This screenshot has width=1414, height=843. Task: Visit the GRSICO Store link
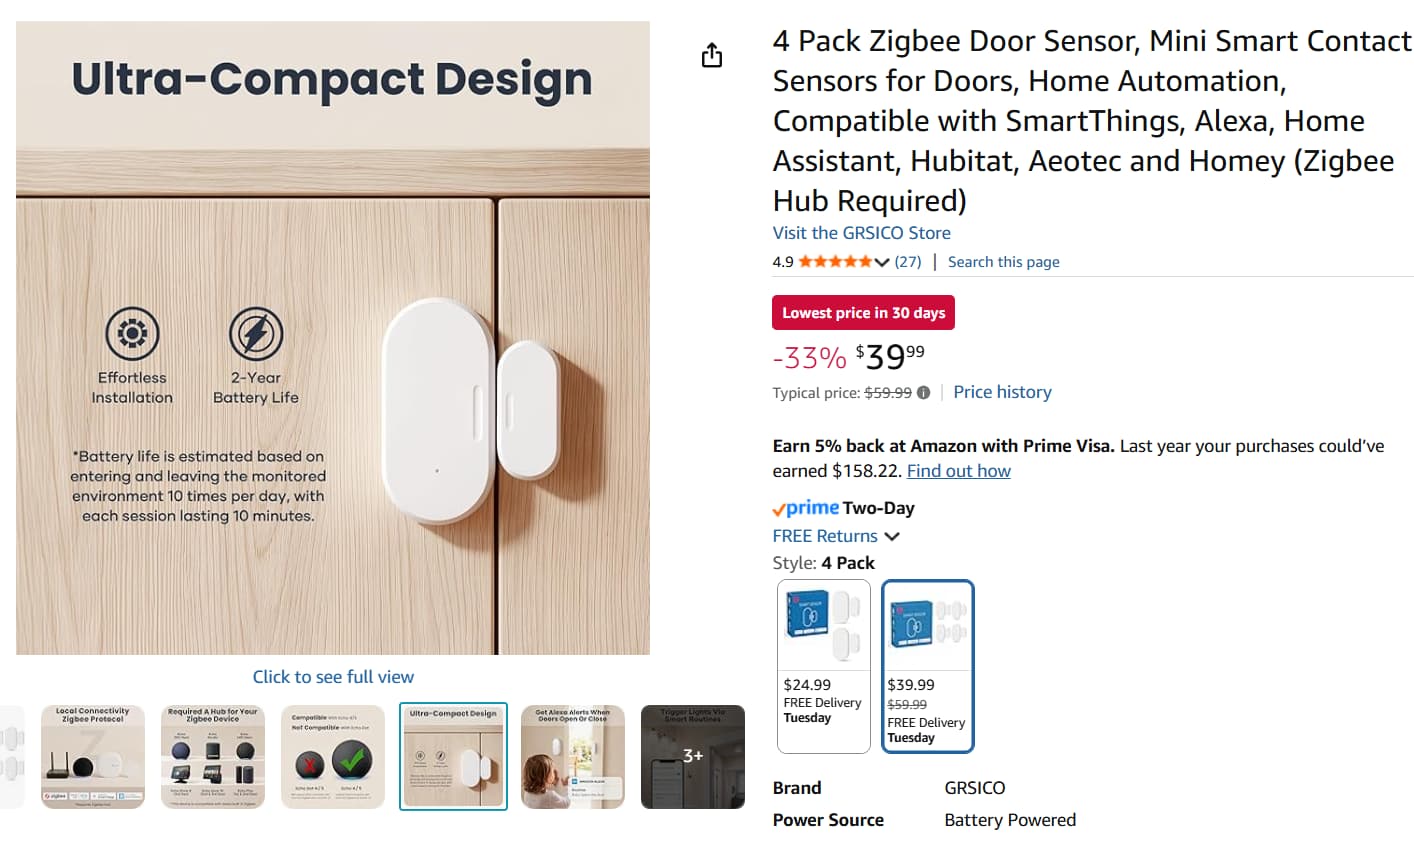[861, 233]
